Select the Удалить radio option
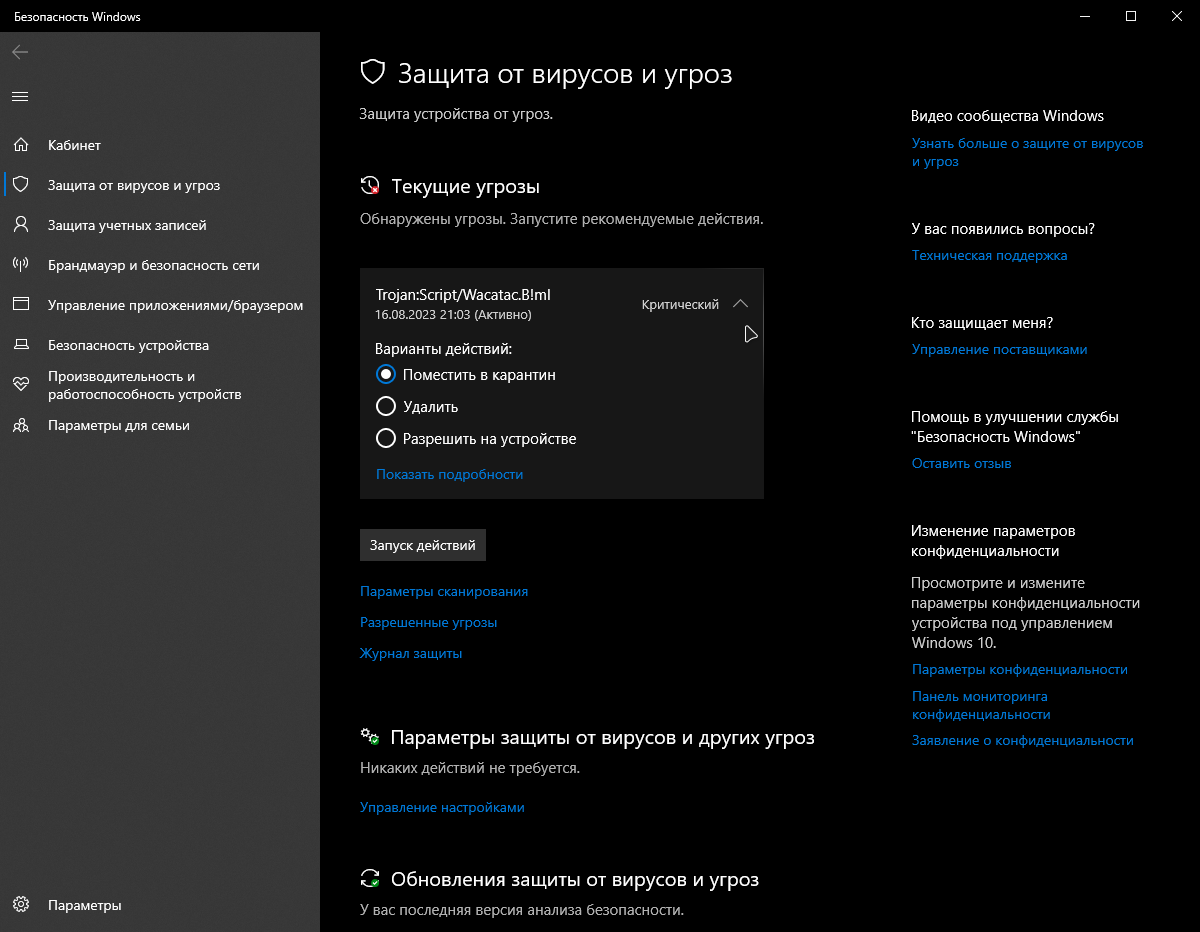 [417, 407]
